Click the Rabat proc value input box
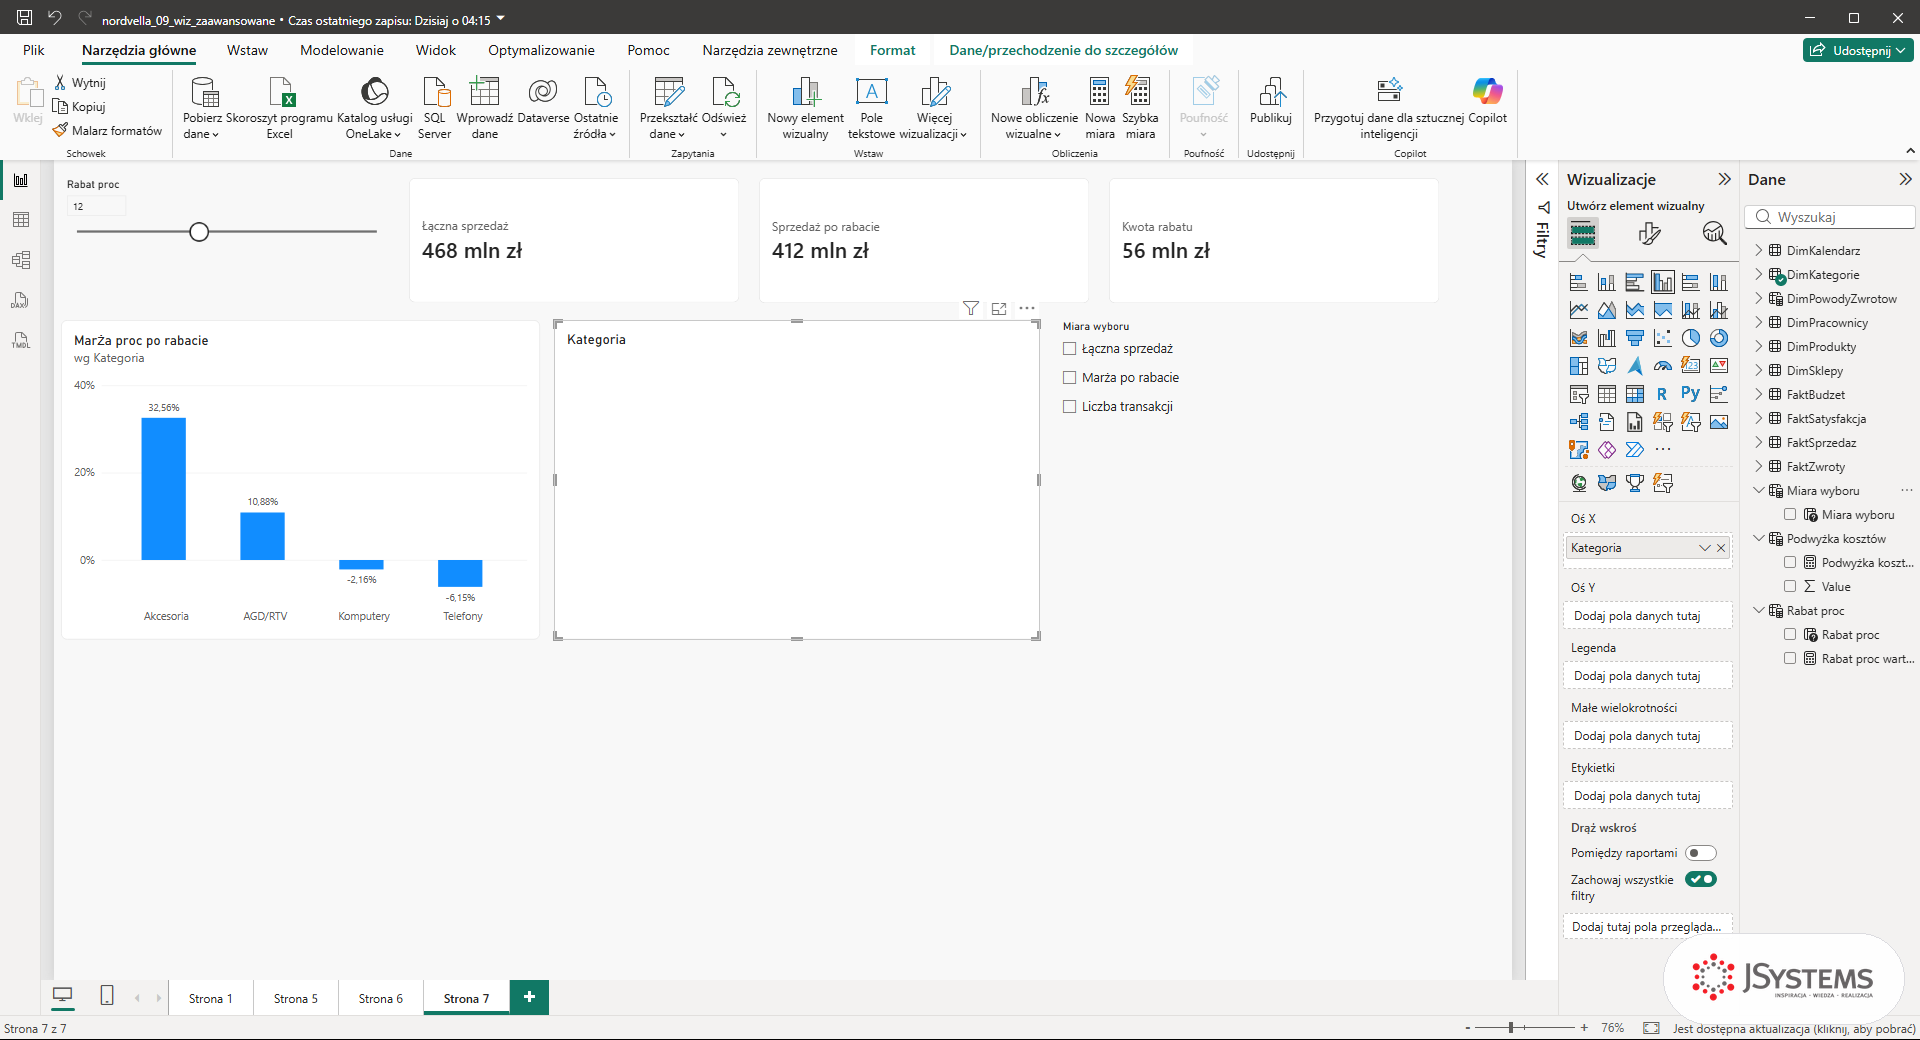Image resolution: width=1920 pixels, height=1040 pixels. tap(96, 207)
